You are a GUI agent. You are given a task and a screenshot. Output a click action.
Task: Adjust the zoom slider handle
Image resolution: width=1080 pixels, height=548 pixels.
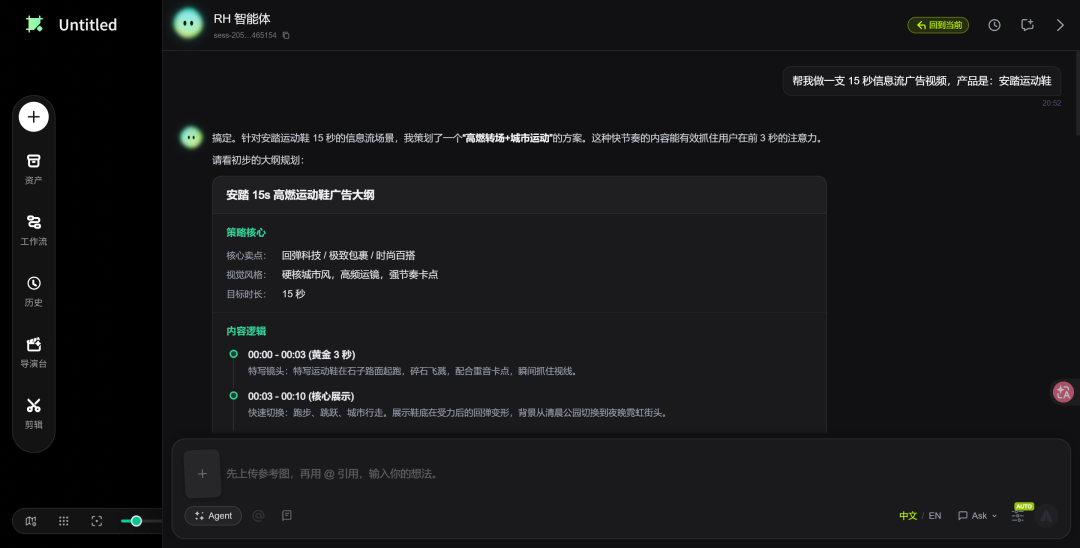136,521
